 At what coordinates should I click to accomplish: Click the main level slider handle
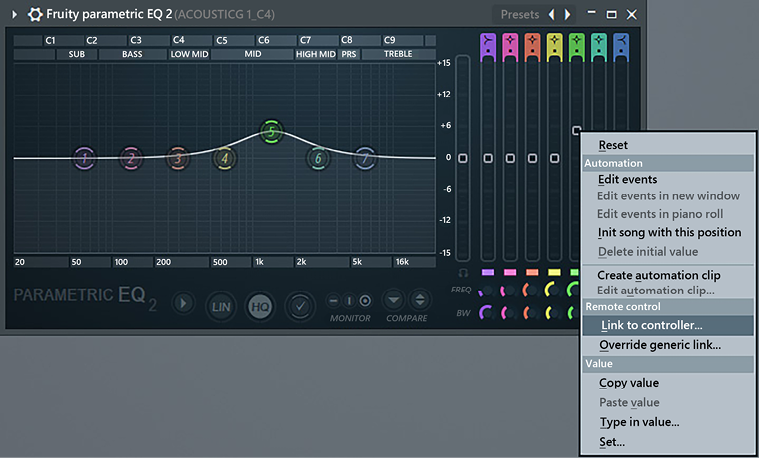[463, 158]
